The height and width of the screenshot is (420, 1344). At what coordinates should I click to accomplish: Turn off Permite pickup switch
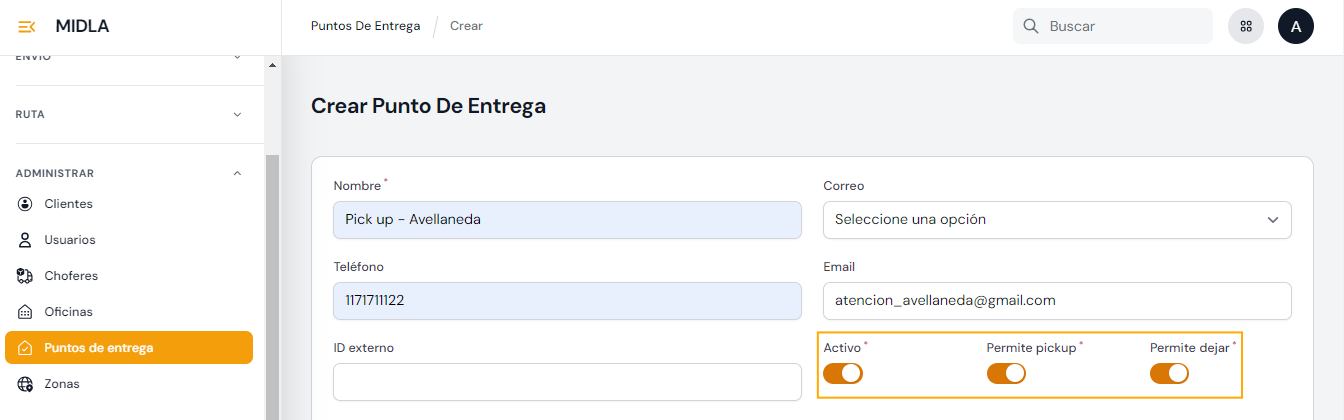[x=1006, y=374]
